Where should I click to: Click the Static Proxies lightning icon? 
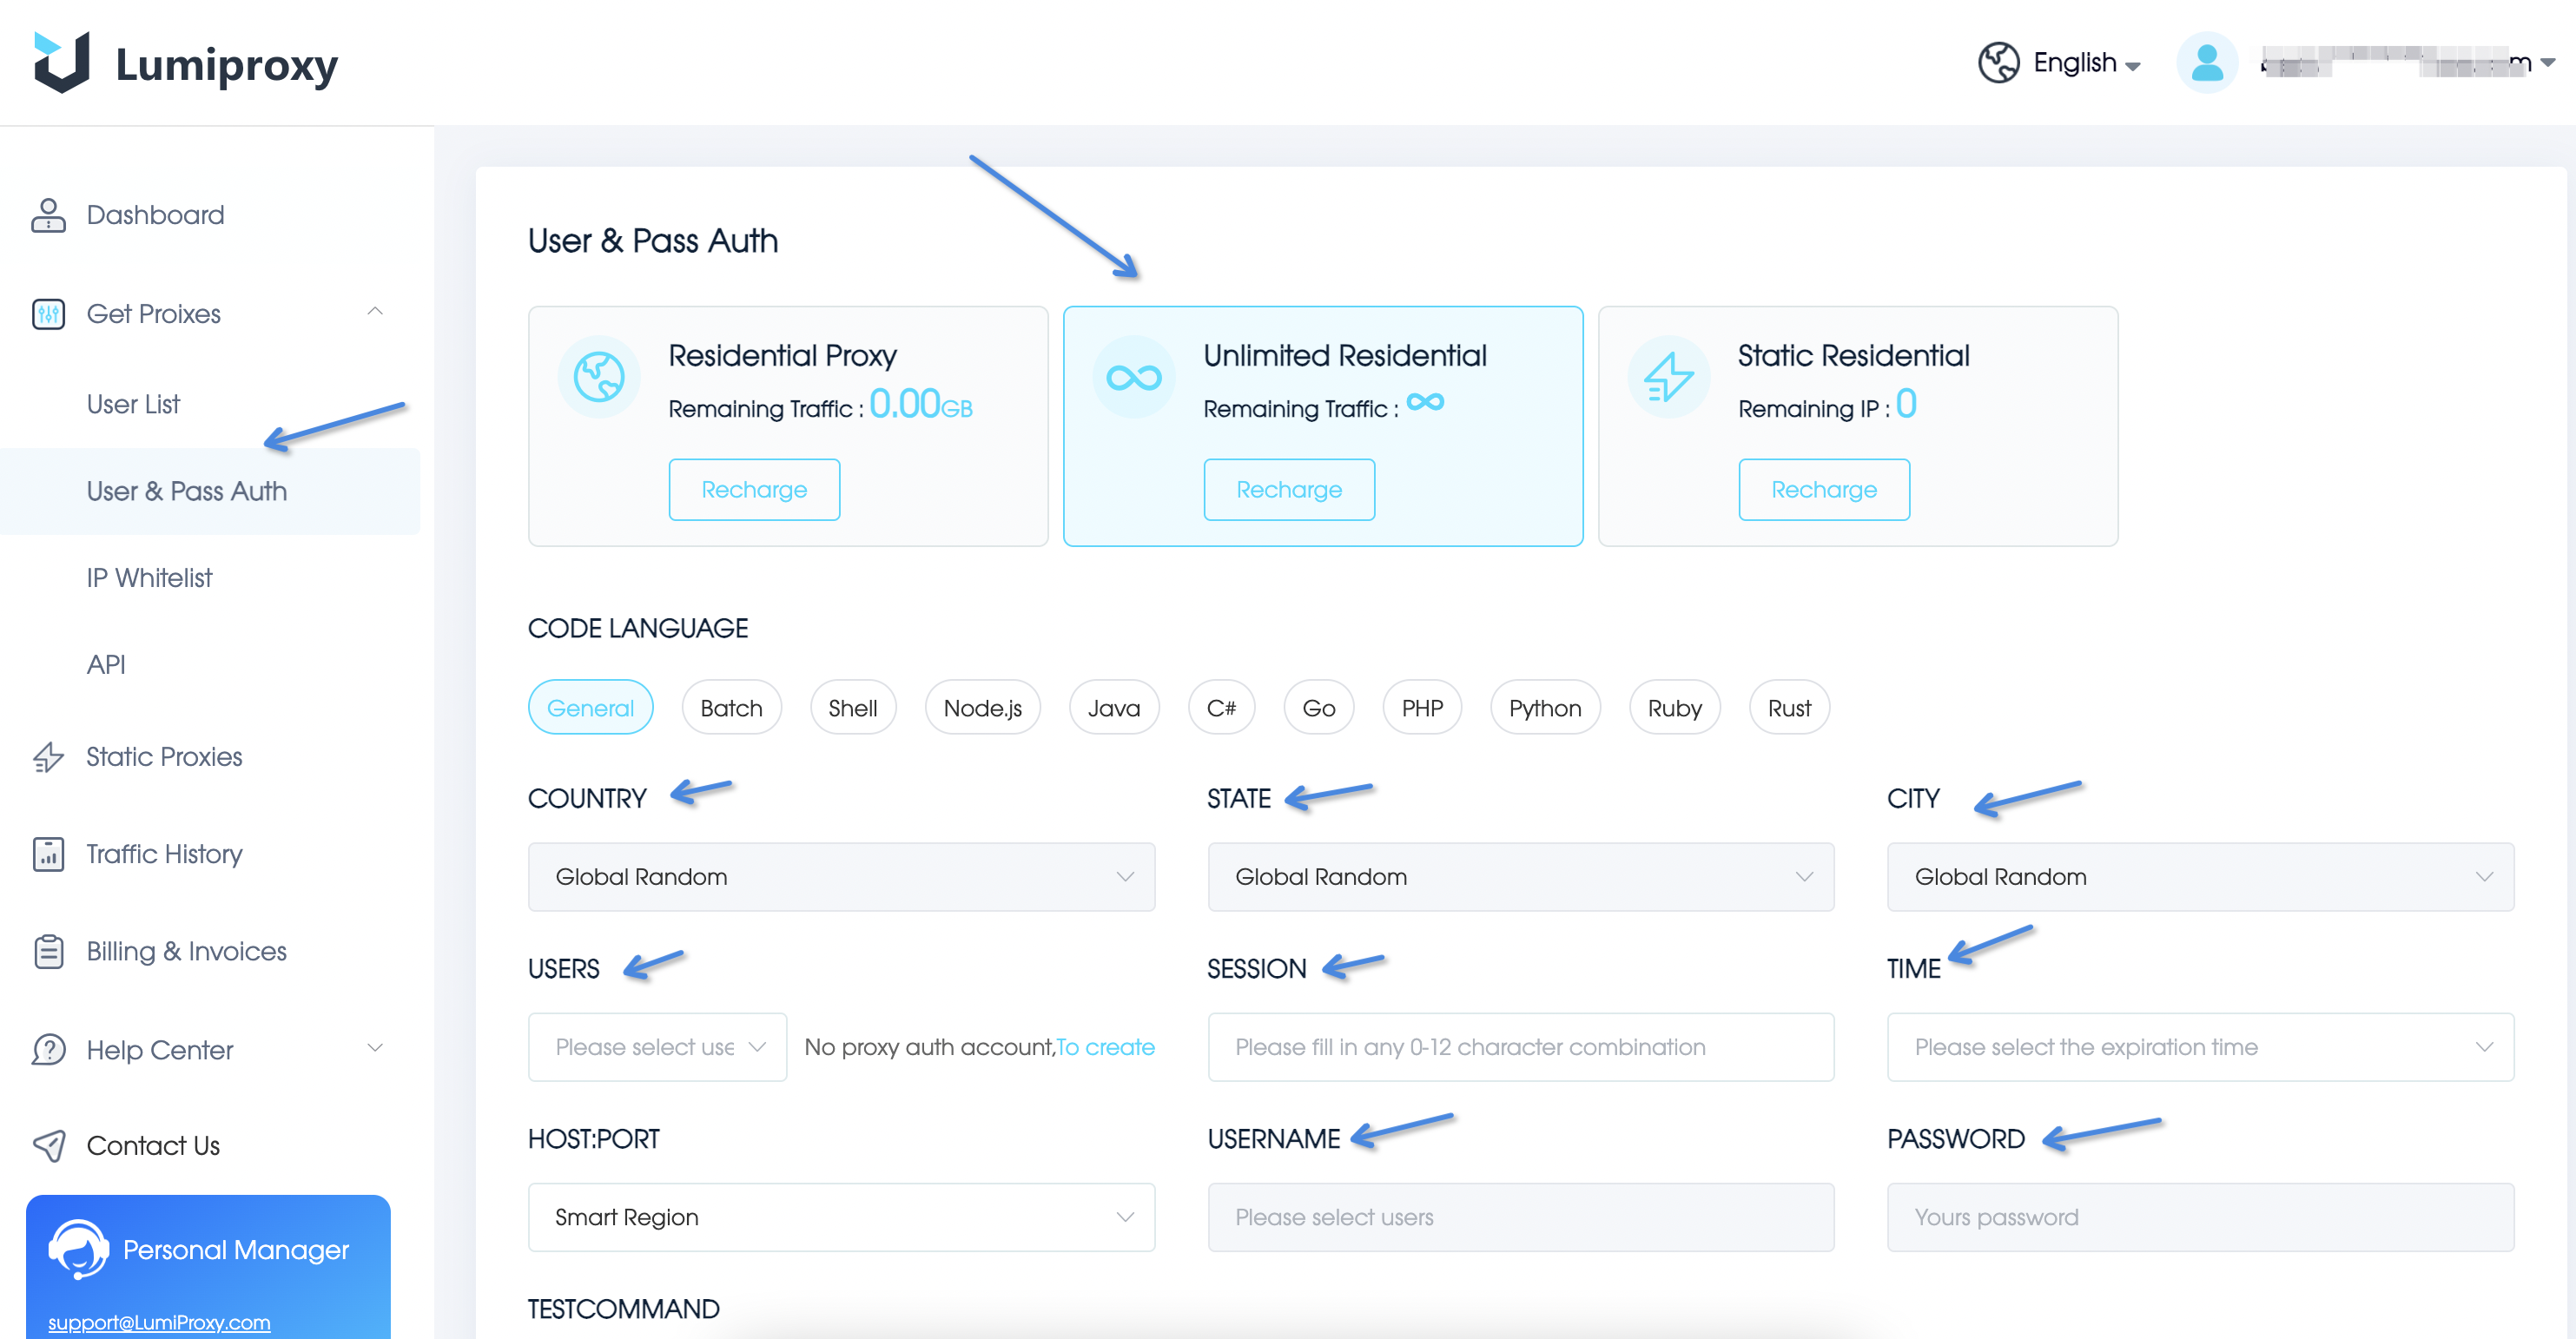tap(48, 757)
